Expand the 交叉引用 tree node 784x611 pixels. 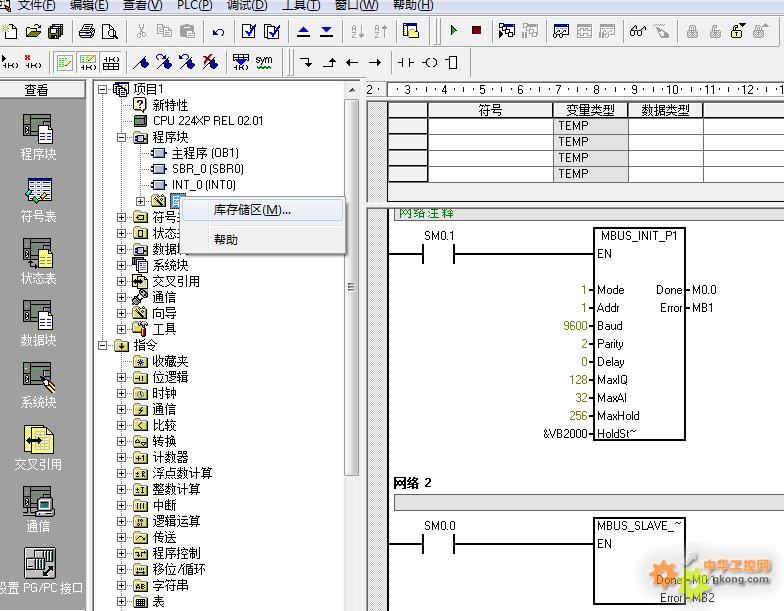coord(121,281)
